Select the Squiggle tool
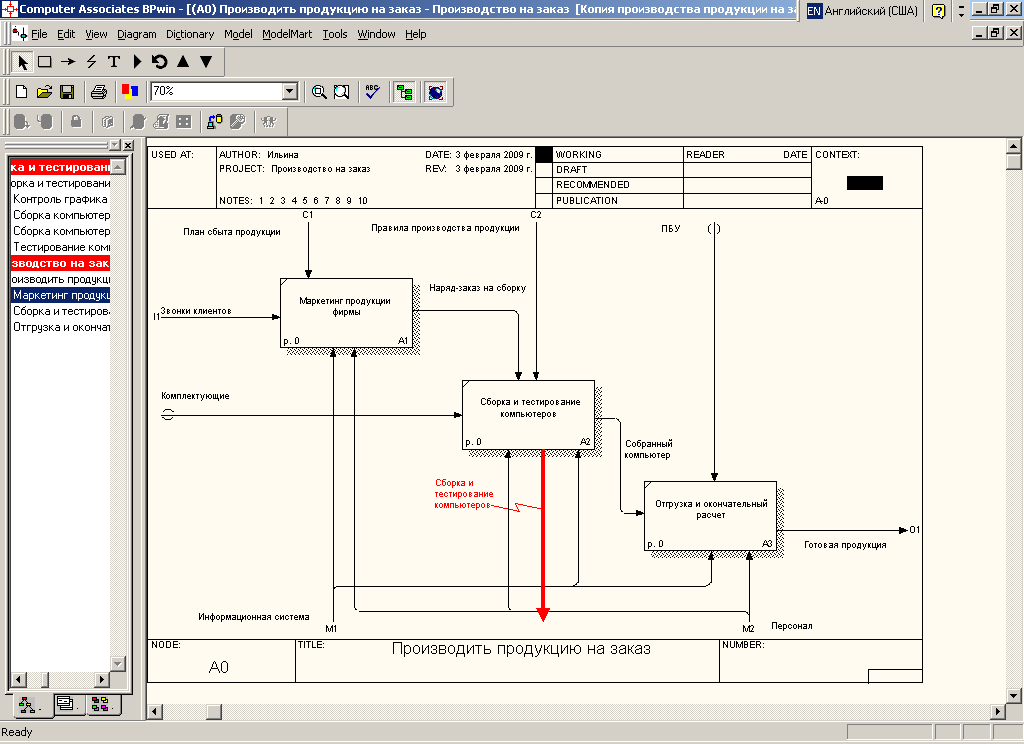This screenshot has width=1024, height=744. 91,62
